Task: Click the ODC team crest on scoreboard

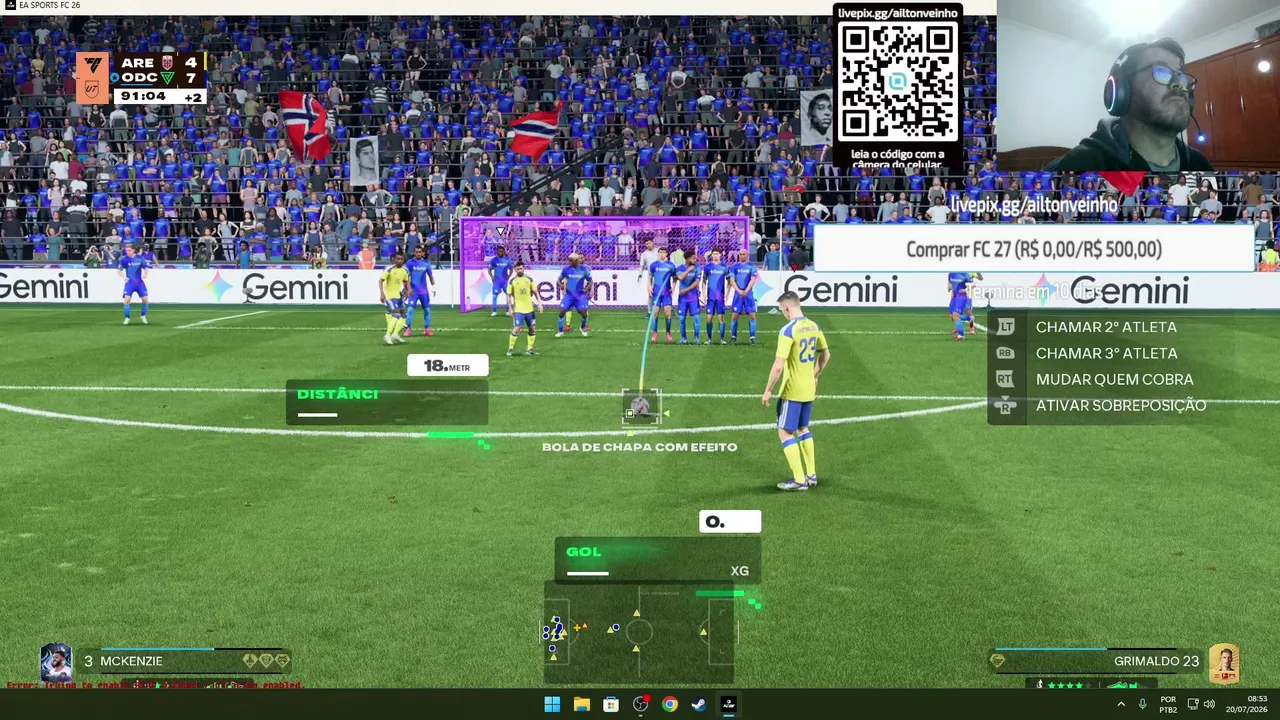Action: point(167,78)
